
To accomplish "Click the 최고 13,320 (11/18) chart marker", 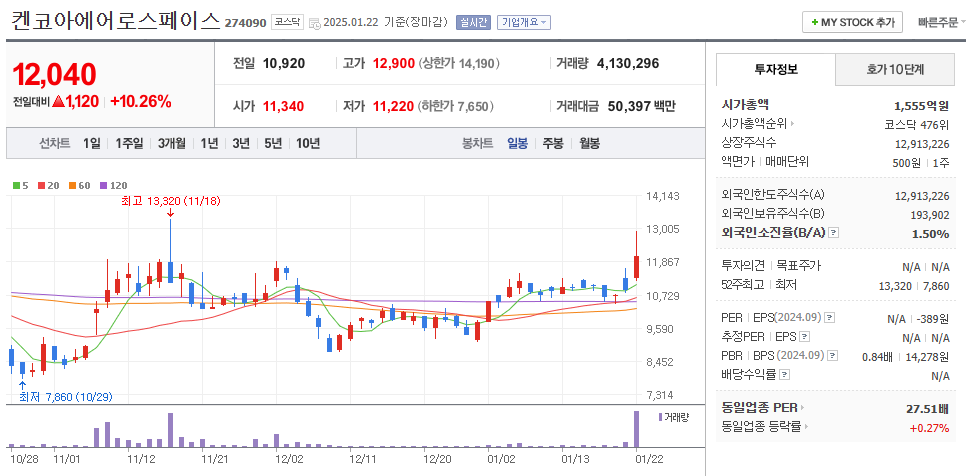I will 171,201.
